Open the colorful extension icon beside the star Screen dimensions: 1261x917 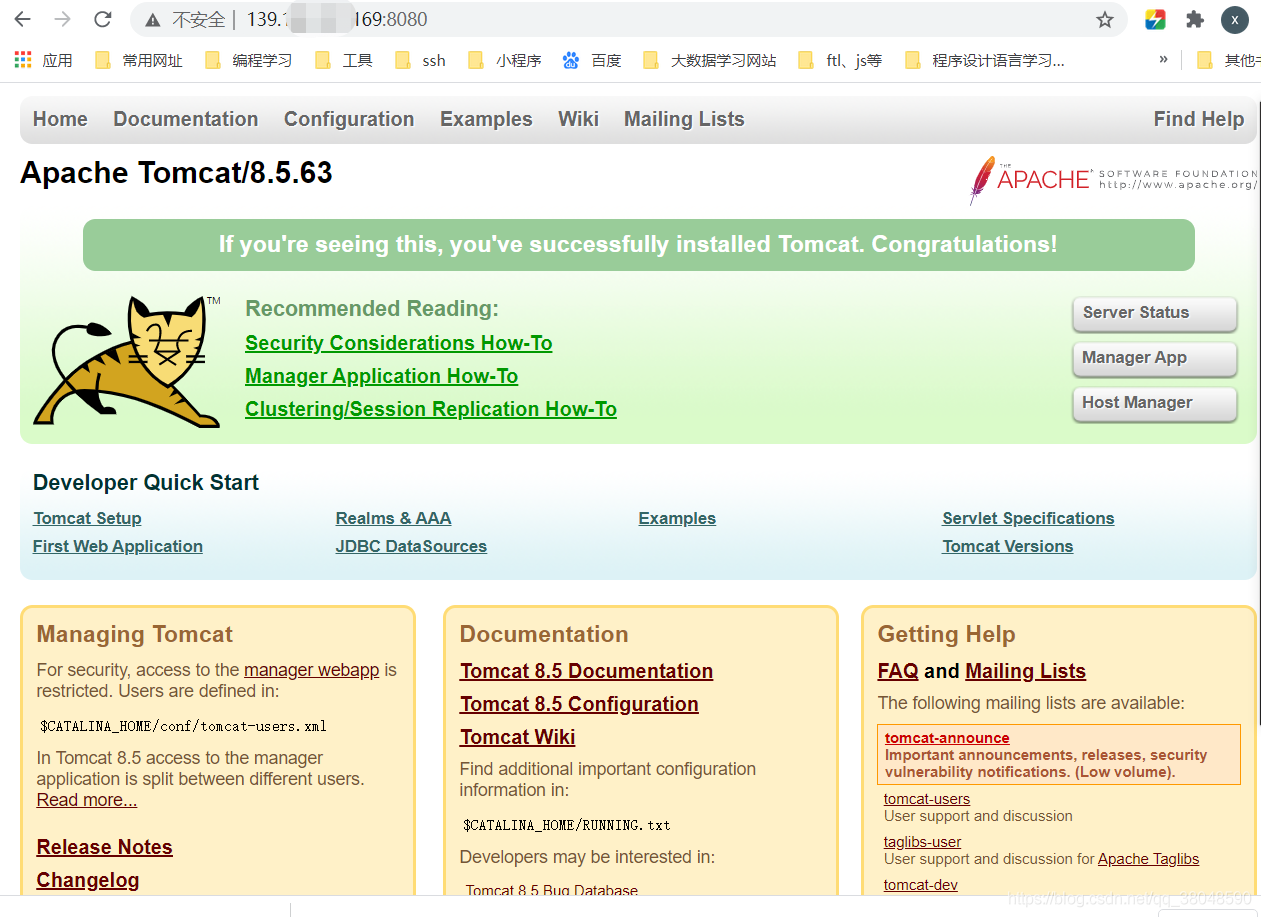(x=1155, y=19)
